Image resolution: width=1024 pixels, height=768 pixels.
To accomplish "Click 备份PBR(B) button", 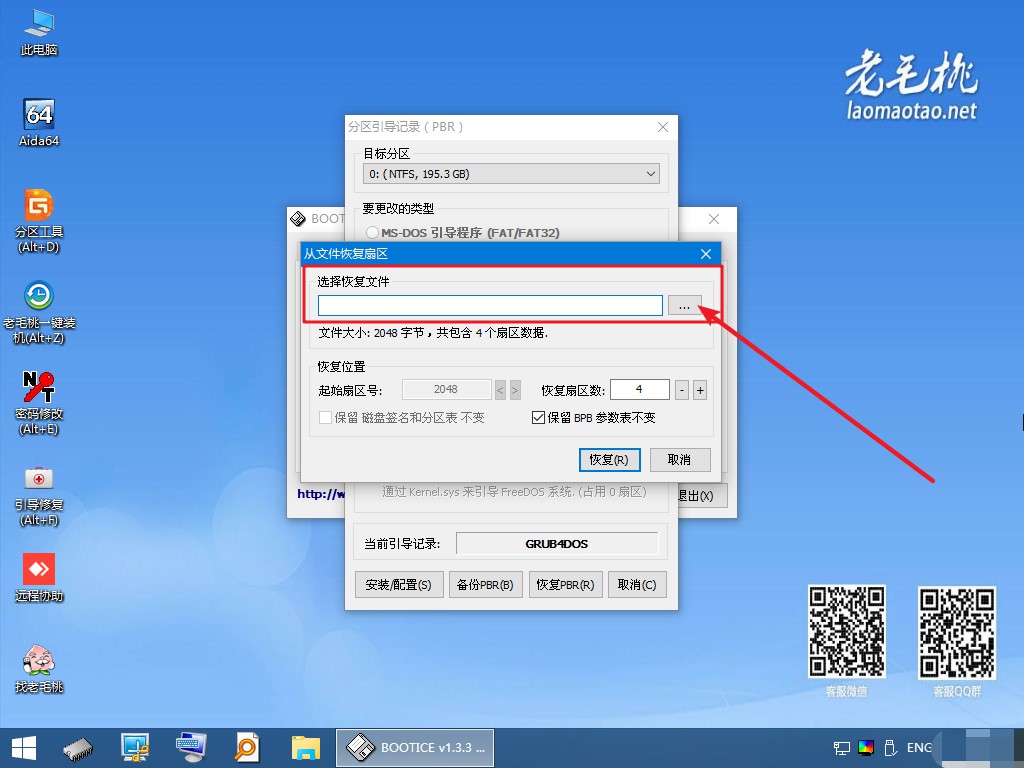I will 485,584.
